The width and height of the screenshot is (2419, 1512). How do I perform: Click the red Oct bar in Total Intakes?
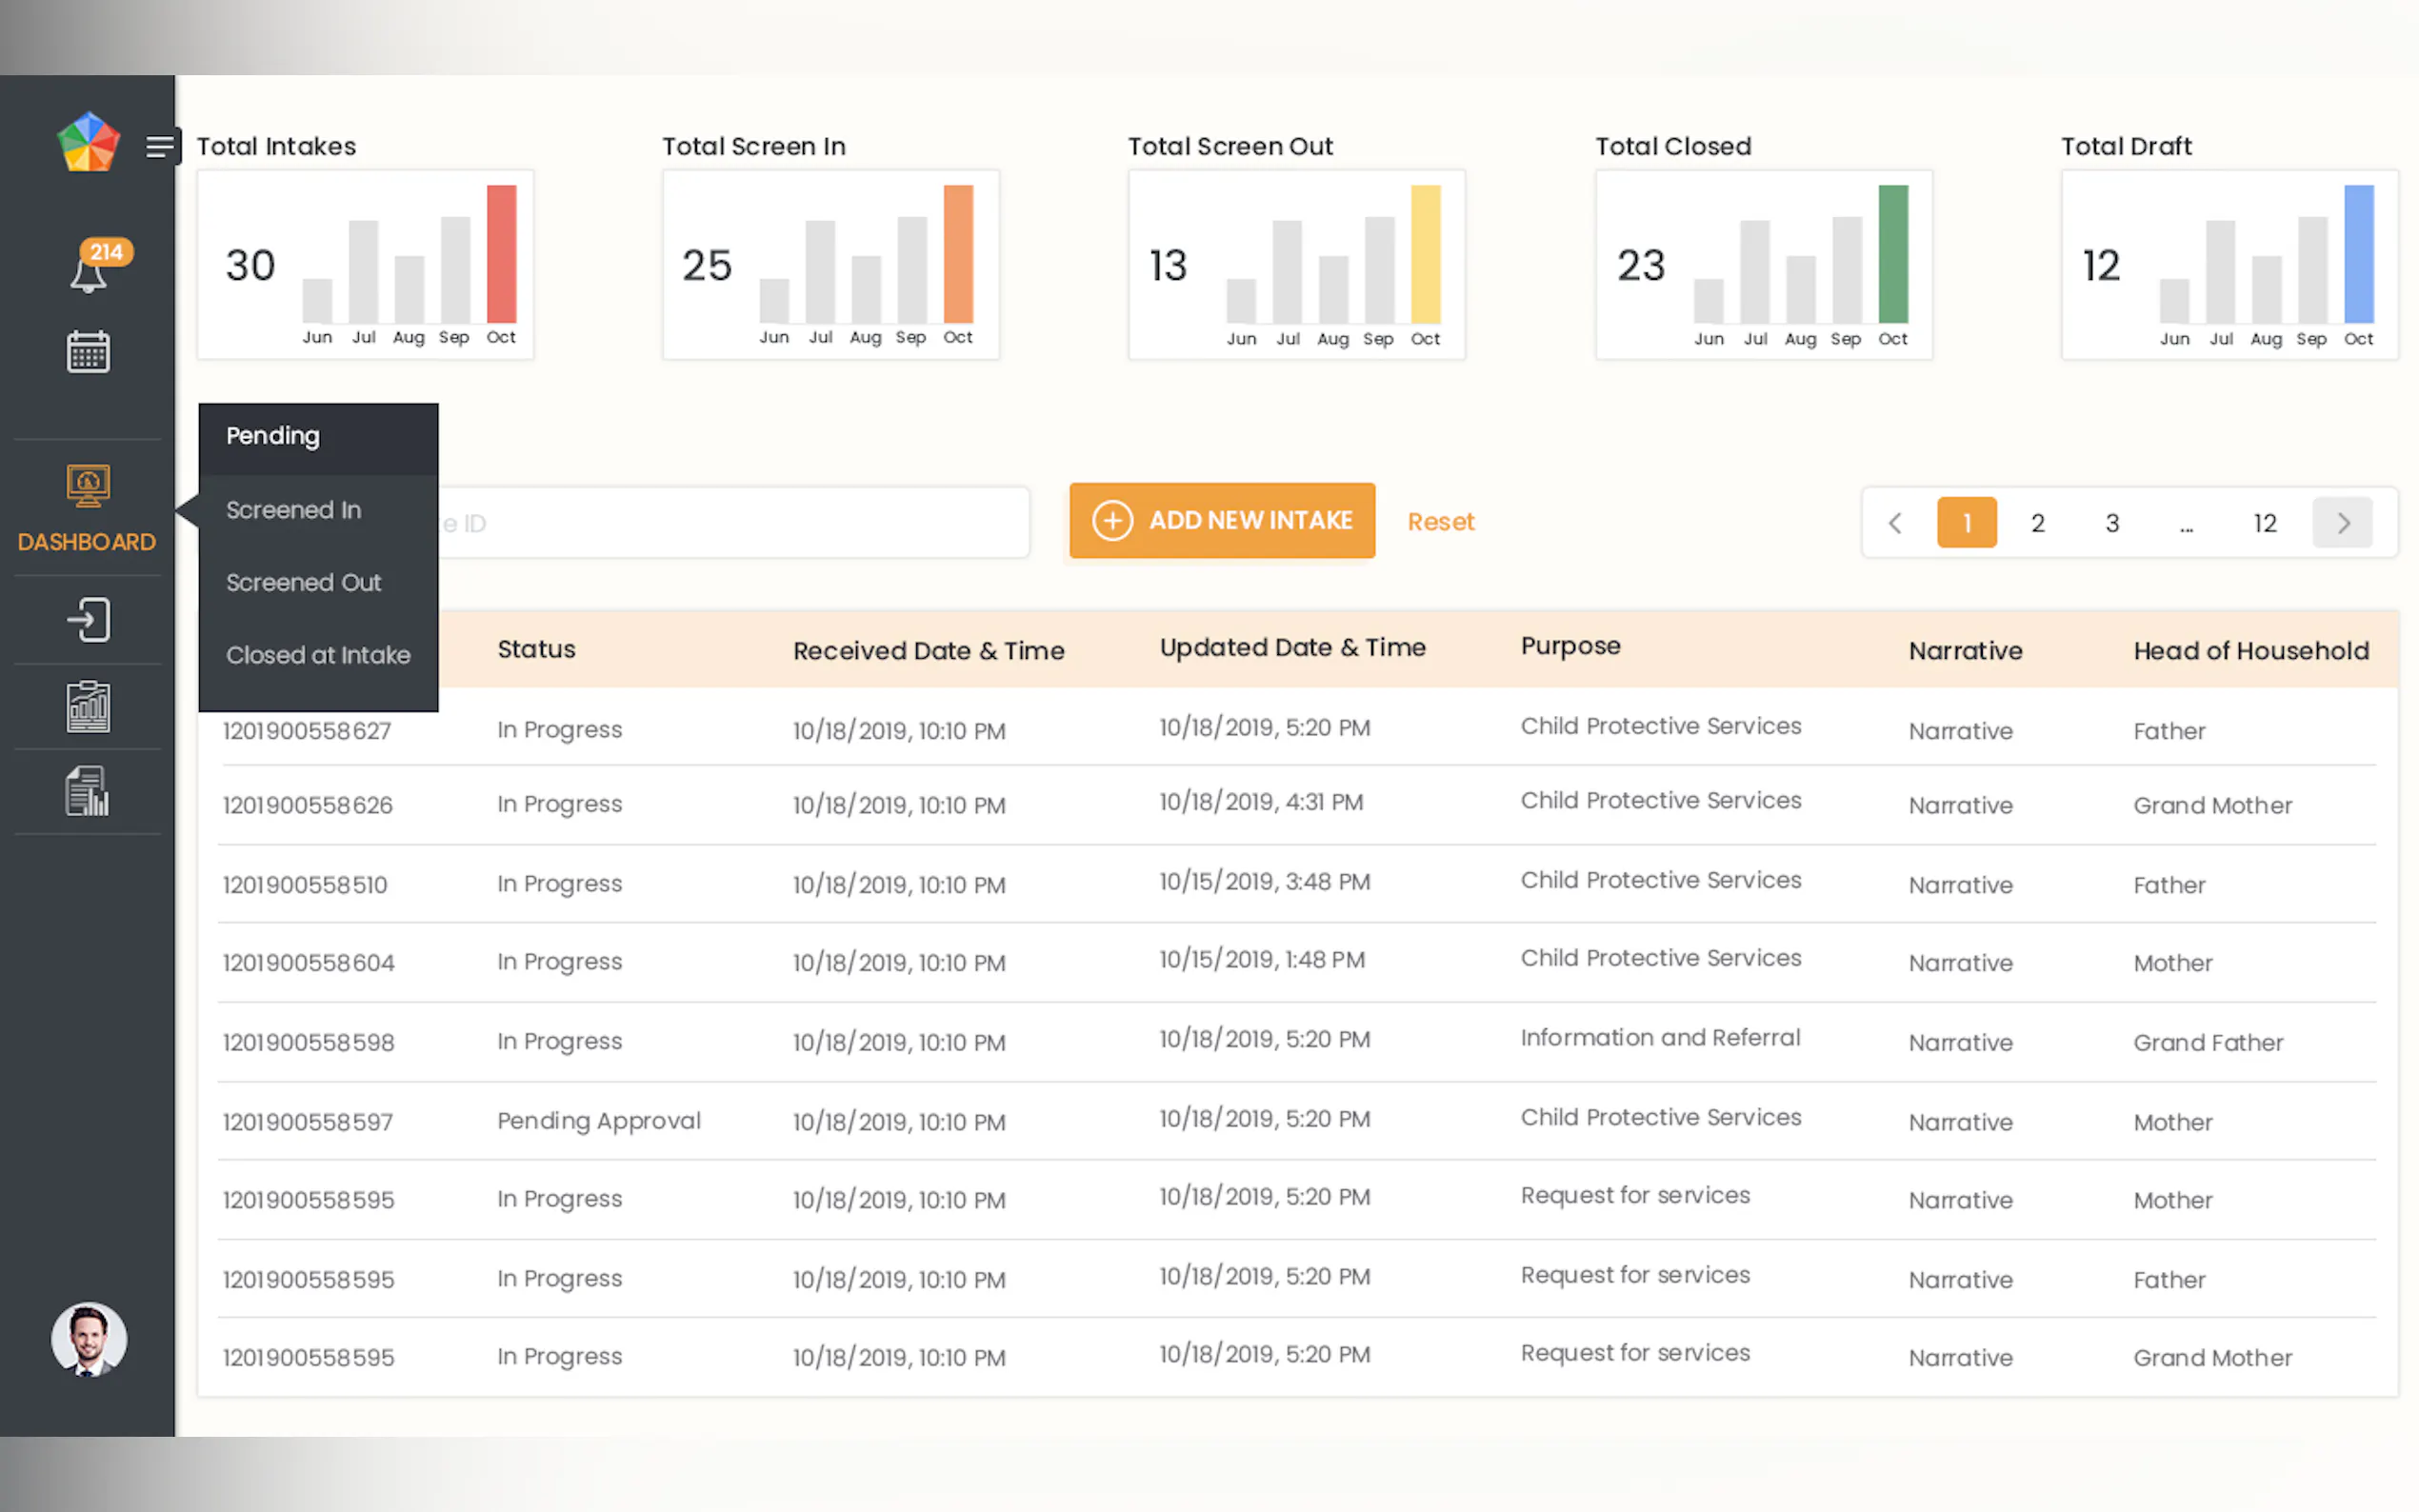point(501,254)
